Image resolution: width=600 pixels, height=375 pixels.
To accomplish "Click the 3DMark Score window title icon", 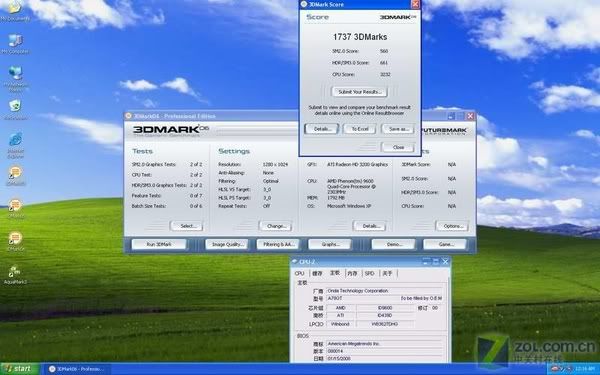I will (x=304, y=4).
